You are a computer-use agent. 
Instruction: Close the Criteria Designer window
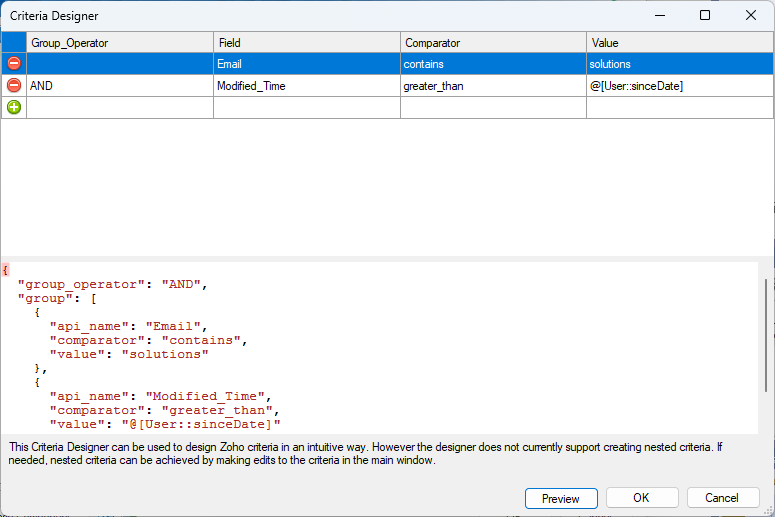pyautogui.click(x=751, y=15)
